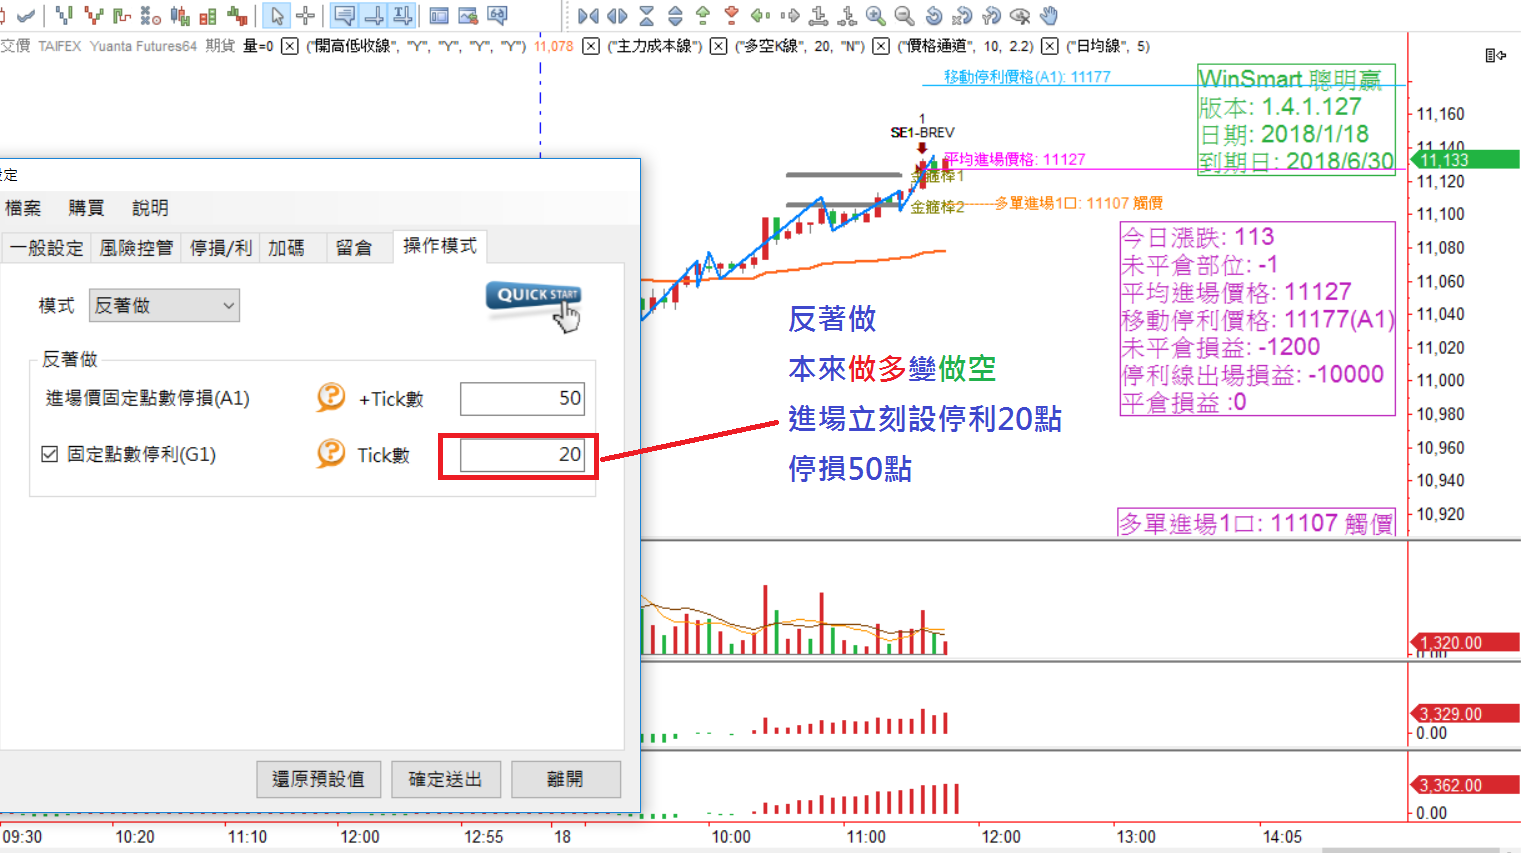Switch to the 風險控管 tab
The height and width of the screenshot is (853, 1521).
(136, 248)
